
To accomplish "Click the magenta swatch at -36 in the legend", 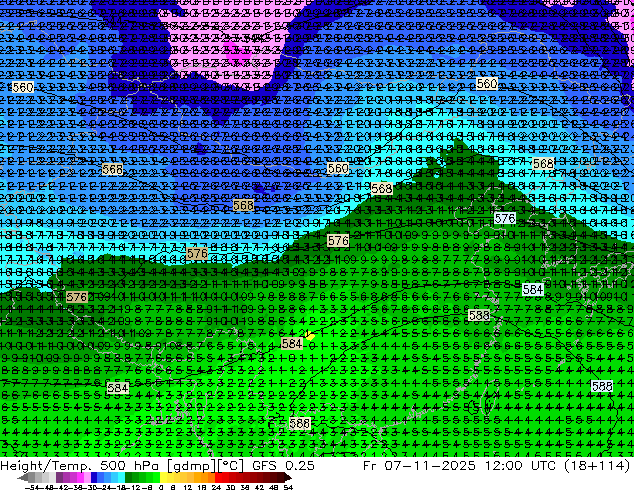I will click(x=80, y=477).
